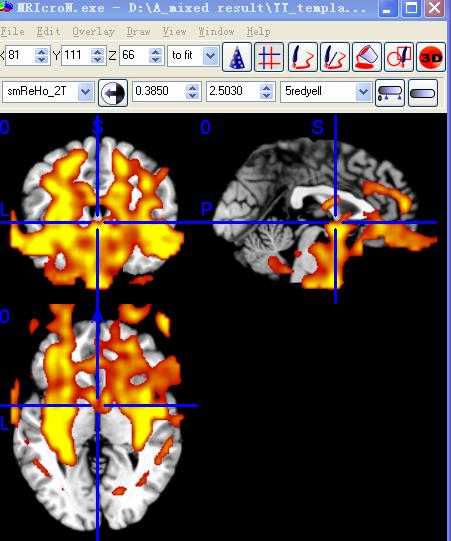The height and width of the screenshot is (541, 451).
Task: Select the paint bucket fill tool
Action: (x=367, y=57)
